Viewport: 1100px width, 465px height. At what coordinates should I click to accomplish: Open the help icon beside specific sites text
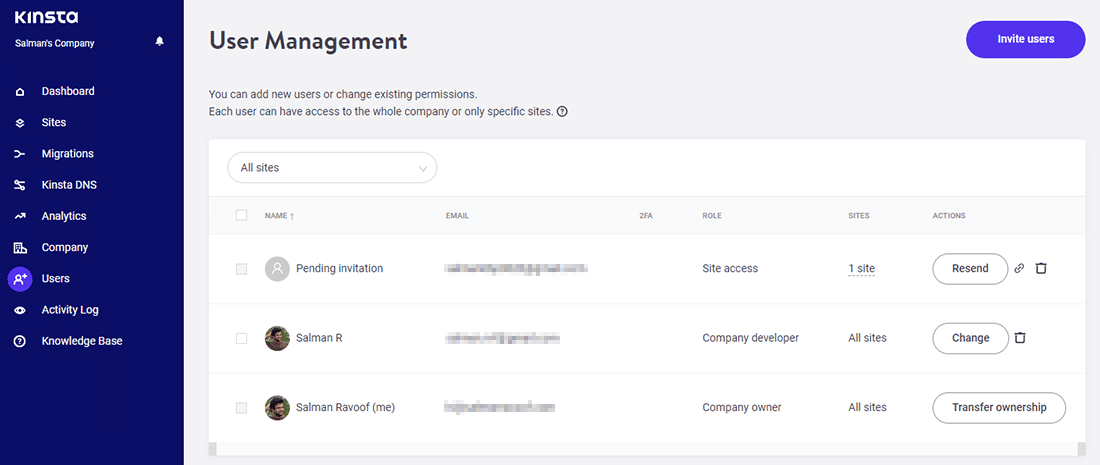pyautogui.click(x=562, y=111)
